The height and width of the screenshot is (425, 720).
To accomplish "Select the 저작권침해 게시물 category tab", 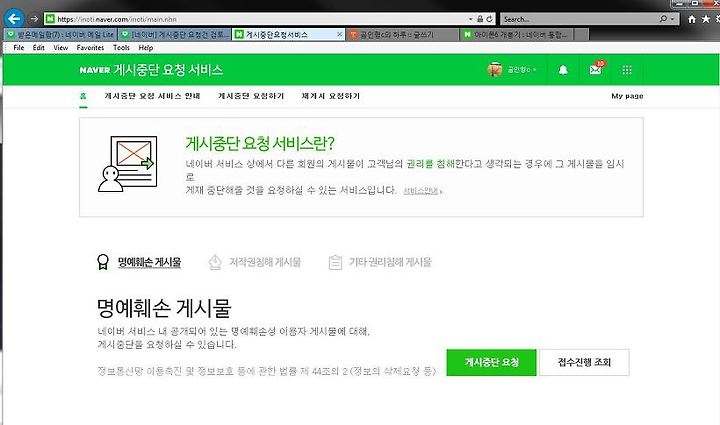I will (265, 263).
